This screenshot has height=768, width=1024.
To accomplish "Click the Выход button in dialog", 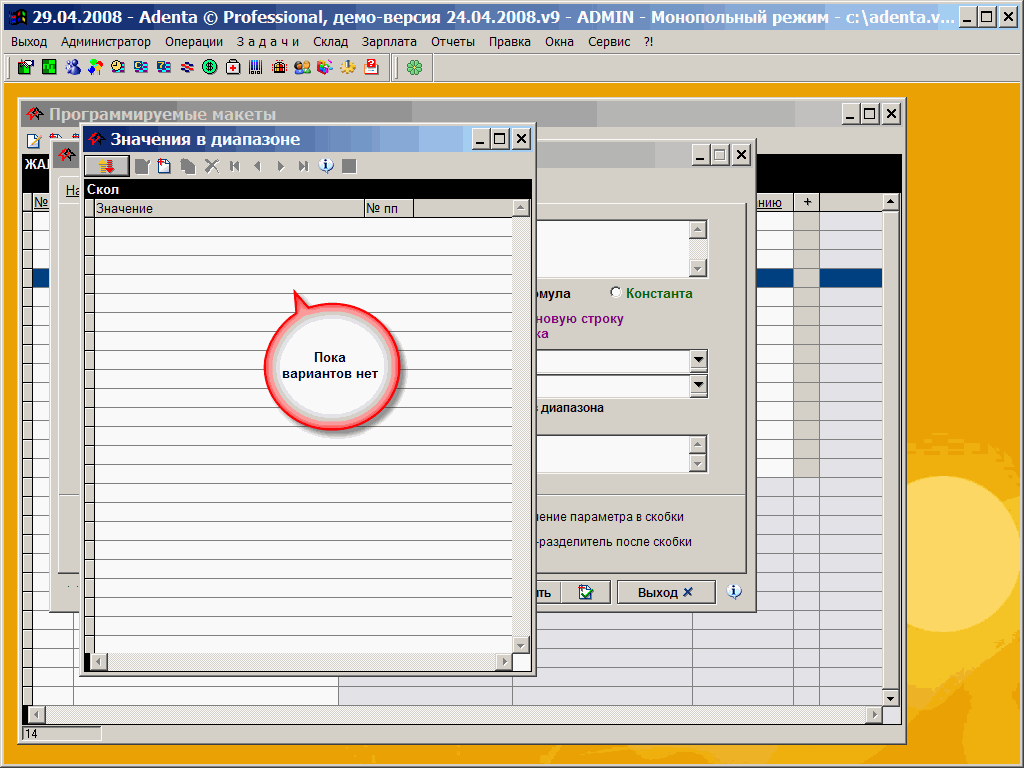I will click(665, 592).
